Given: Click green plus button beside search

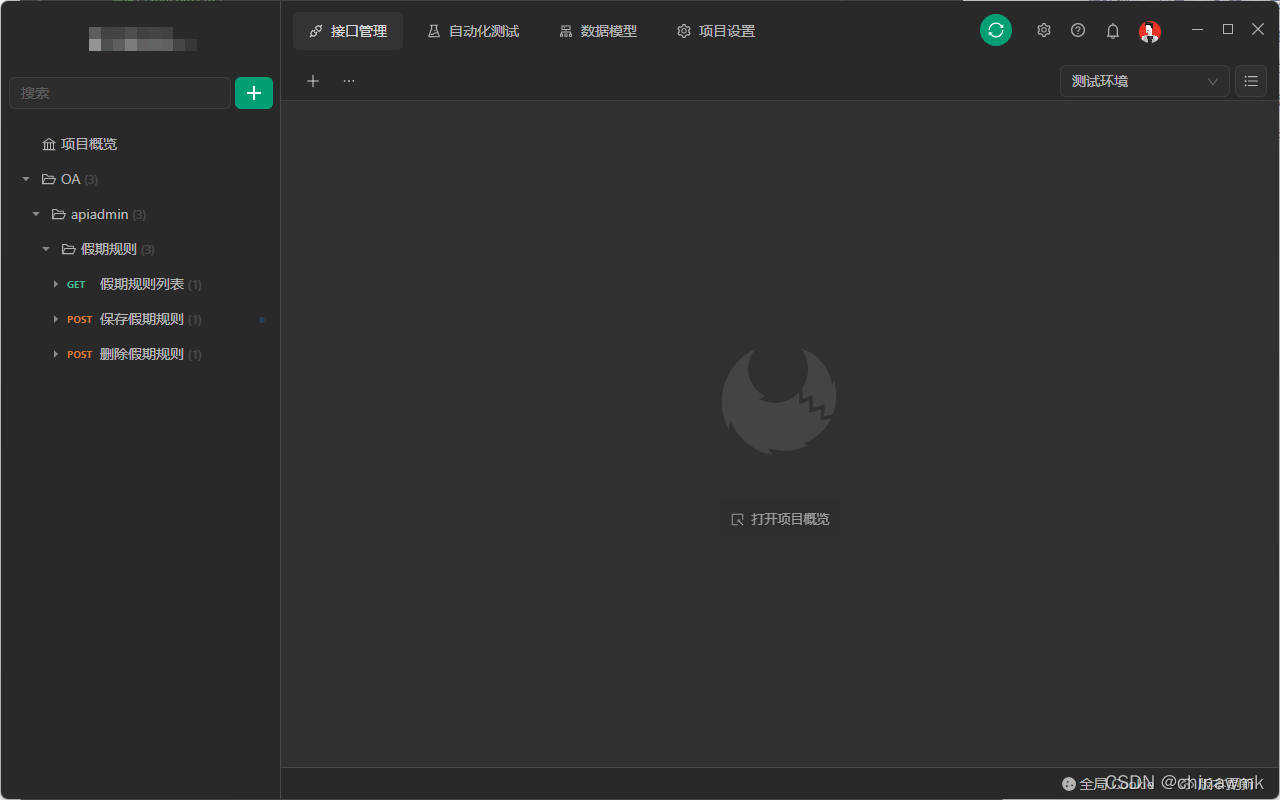Looking at the screenshot, I should [x=254, y=93].
